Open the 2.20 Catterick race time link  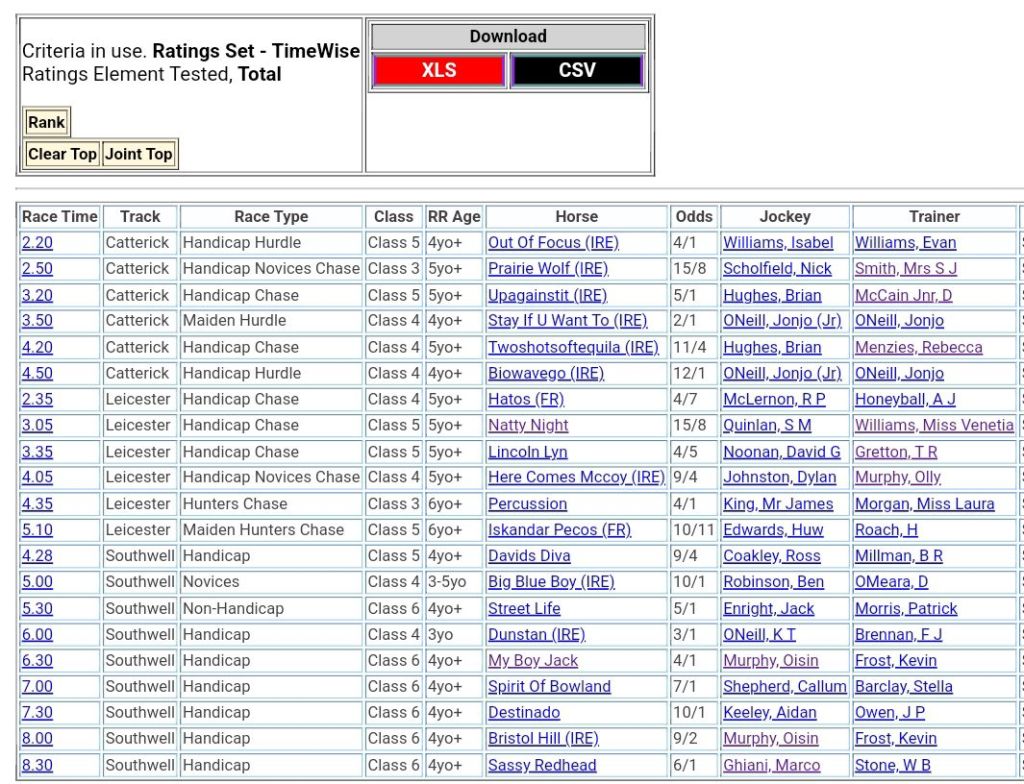[36, 243]
